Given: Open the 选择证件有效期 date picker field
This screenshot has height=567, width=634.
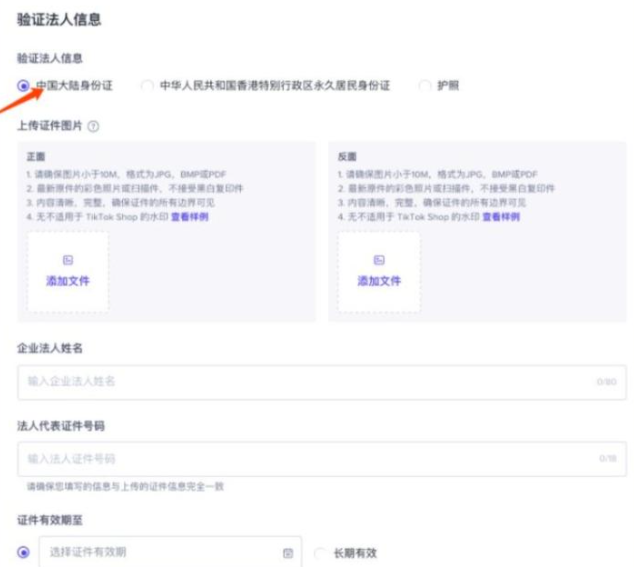Looking at the screenshot, I should [x=160, y=552].
